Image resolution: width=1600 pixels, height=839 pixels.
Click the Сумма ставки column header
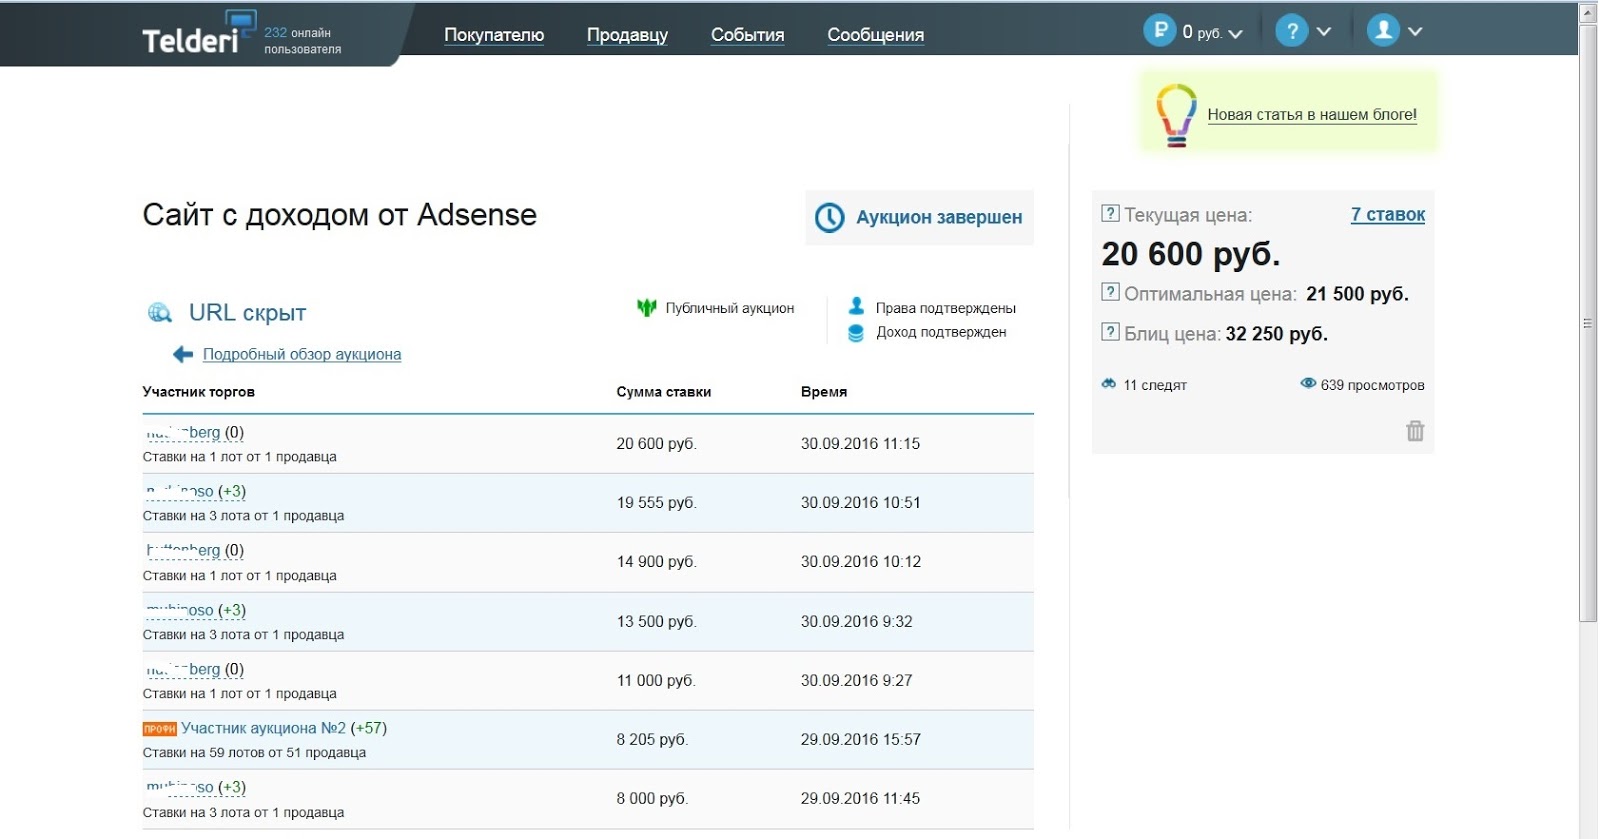pos(664,392)
